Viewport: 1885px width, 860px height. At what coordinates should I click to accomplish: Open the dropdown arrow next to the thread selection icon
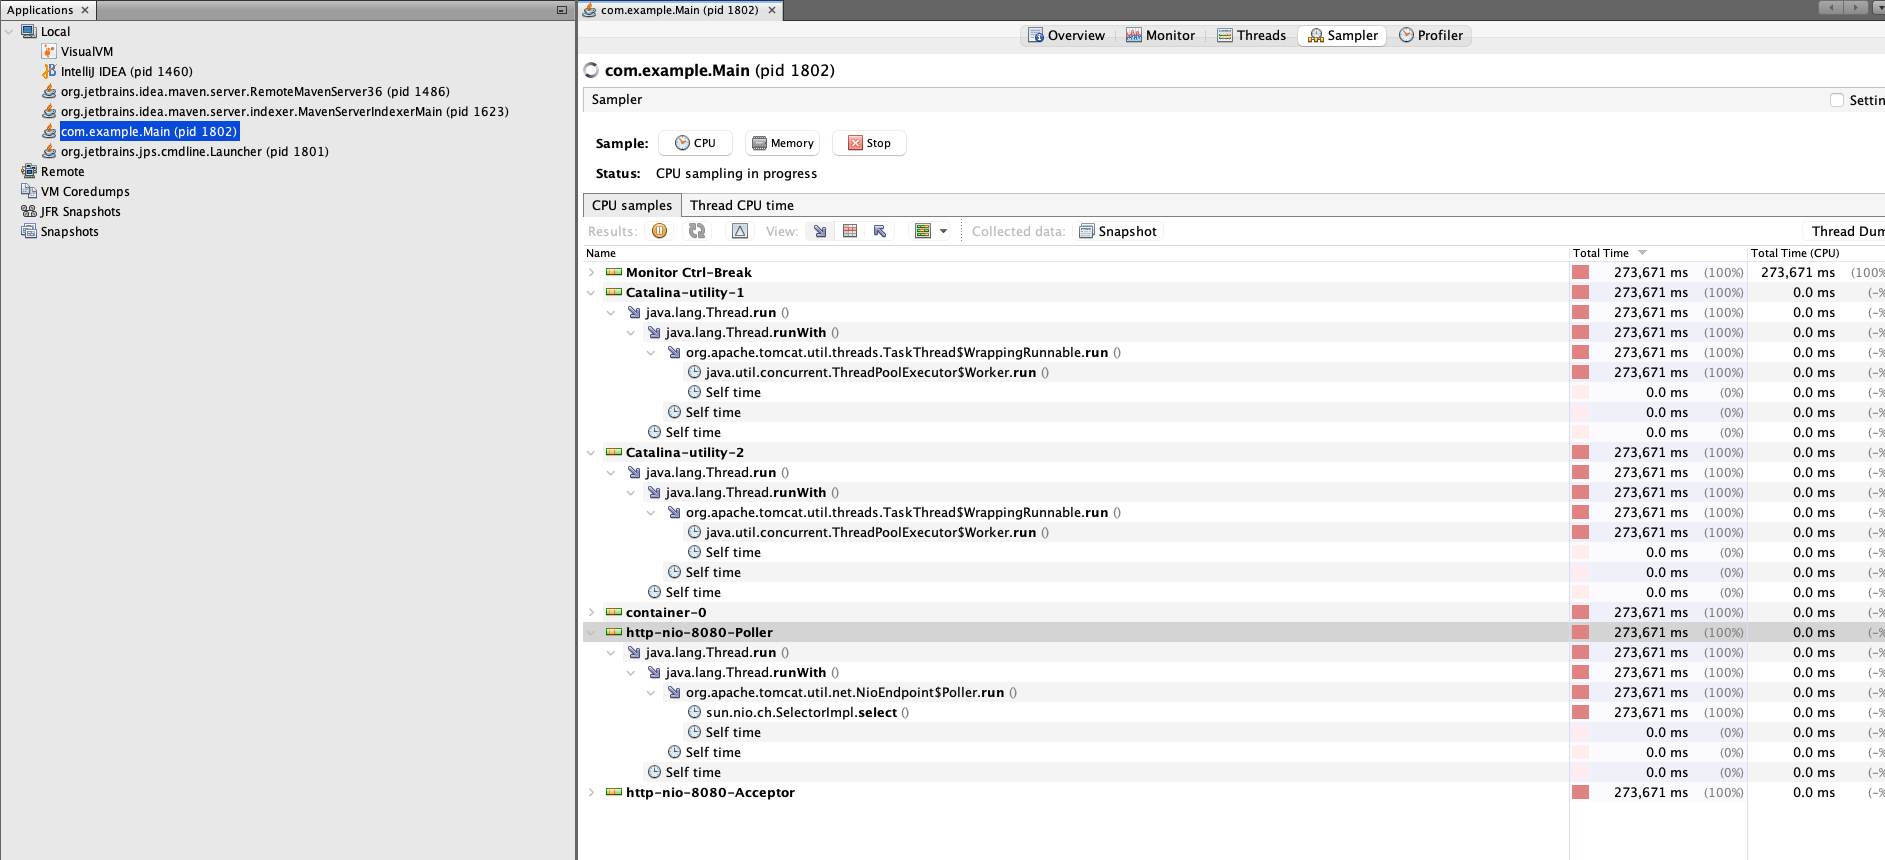(x=943, y=231)
